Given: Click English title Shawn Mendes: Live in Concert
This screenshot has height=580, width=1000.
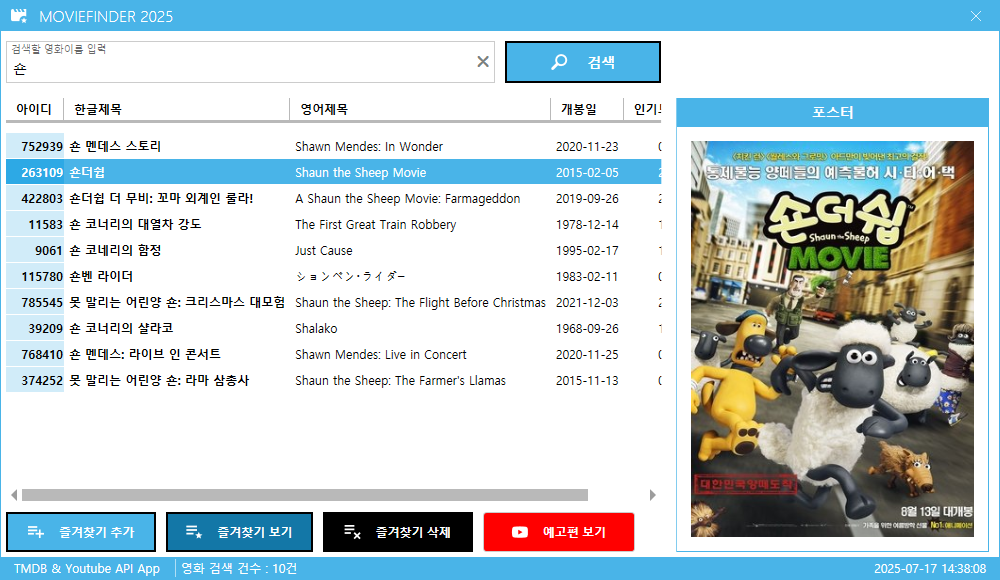Looking at the screenshot, I should click(381, 355).
